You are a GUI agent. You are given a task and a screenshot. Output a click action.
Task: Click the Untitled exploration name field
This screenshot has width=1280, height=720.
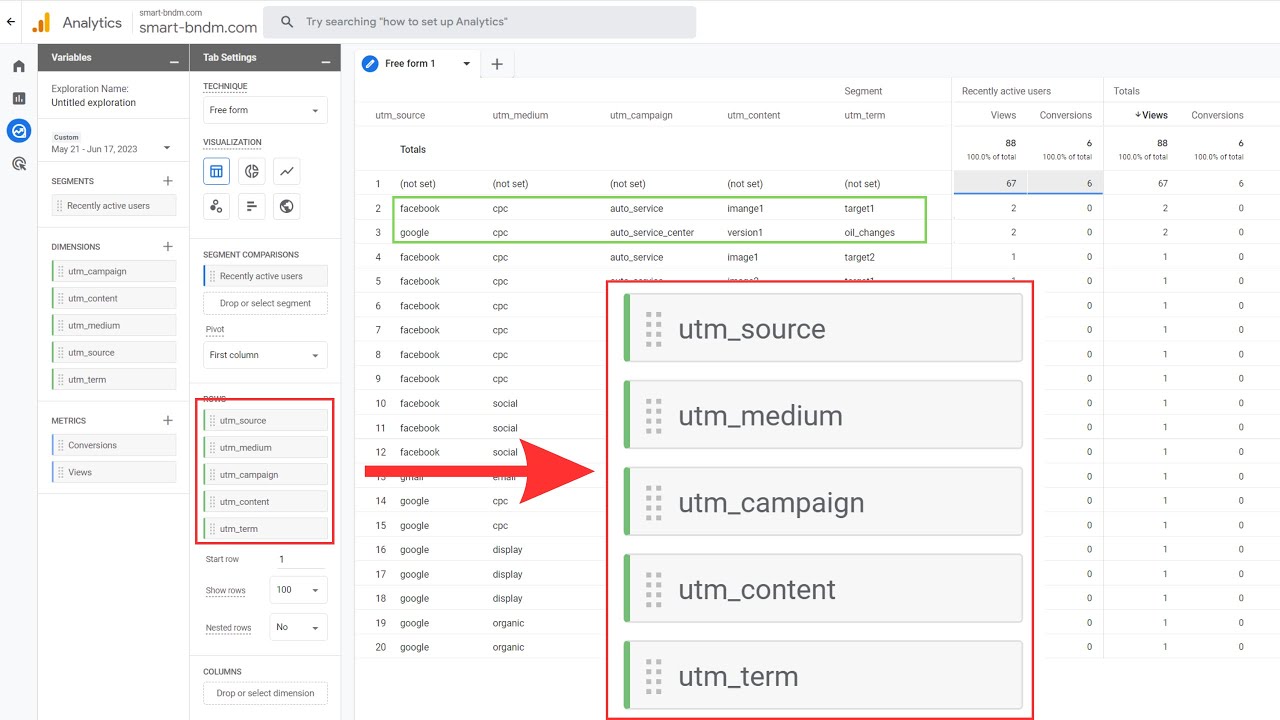tap(94, 103)
